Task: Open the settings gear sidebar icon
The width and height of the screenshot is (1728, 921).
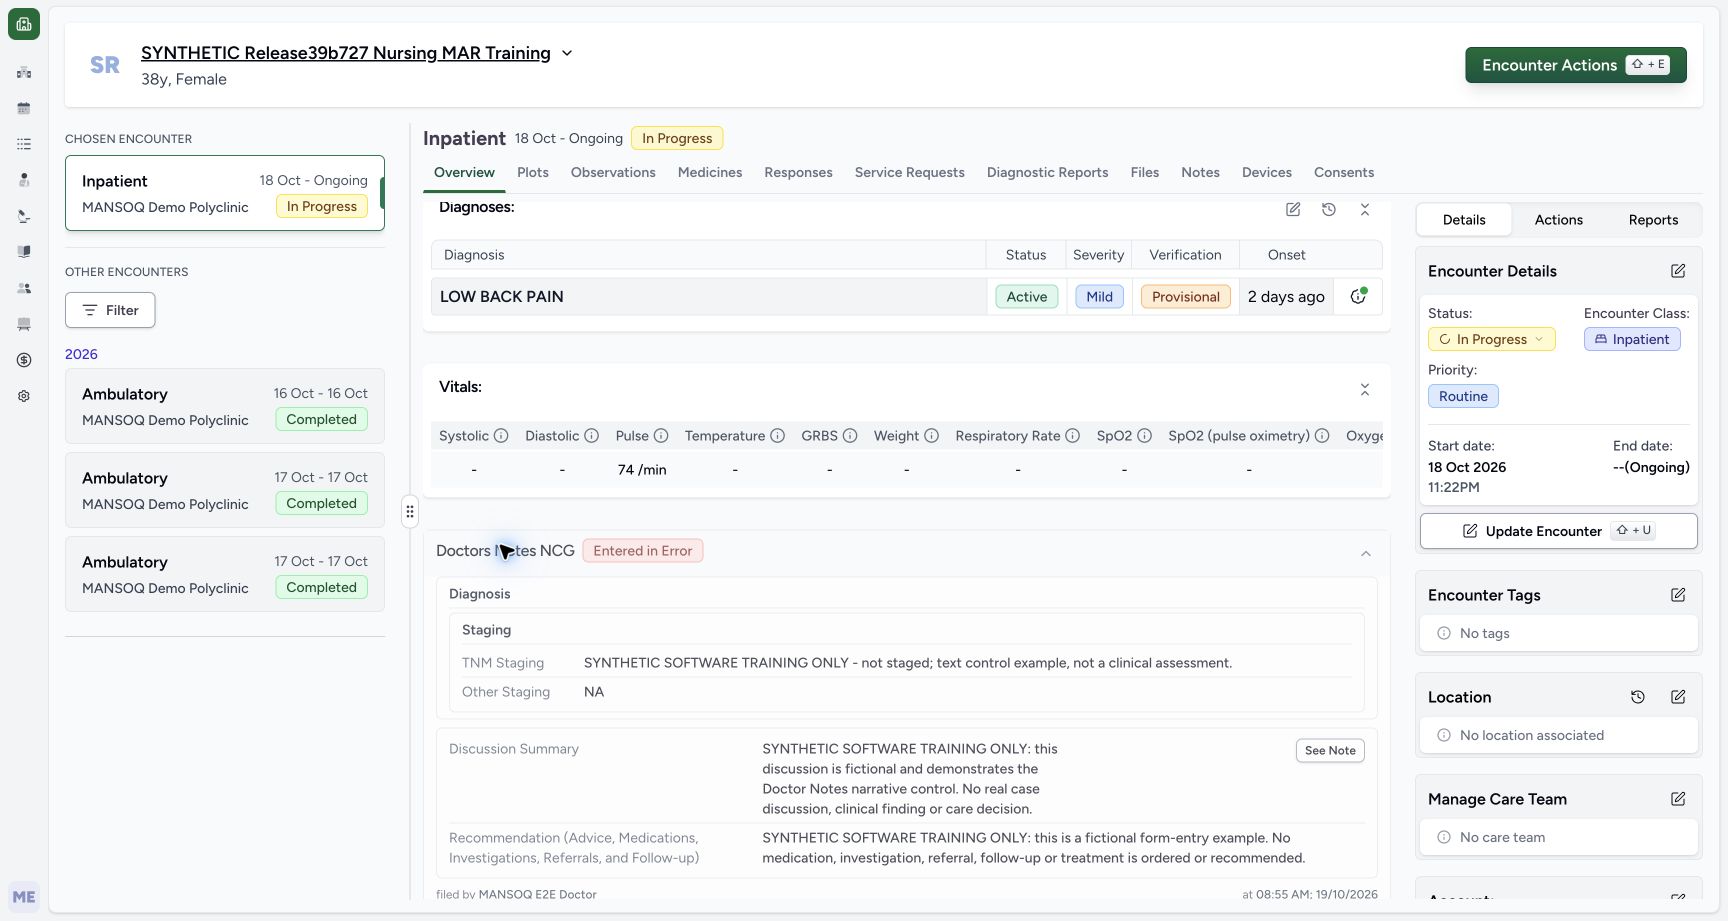Action: tap(24, 396)
